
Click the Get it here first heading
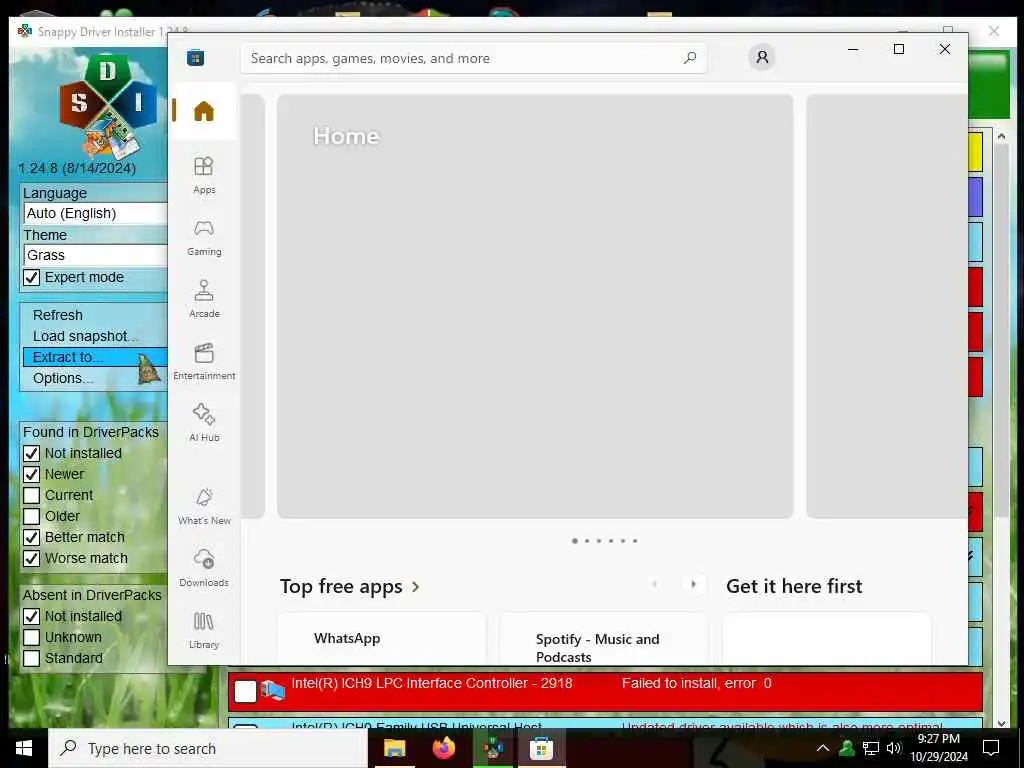(x=794, y=586)
